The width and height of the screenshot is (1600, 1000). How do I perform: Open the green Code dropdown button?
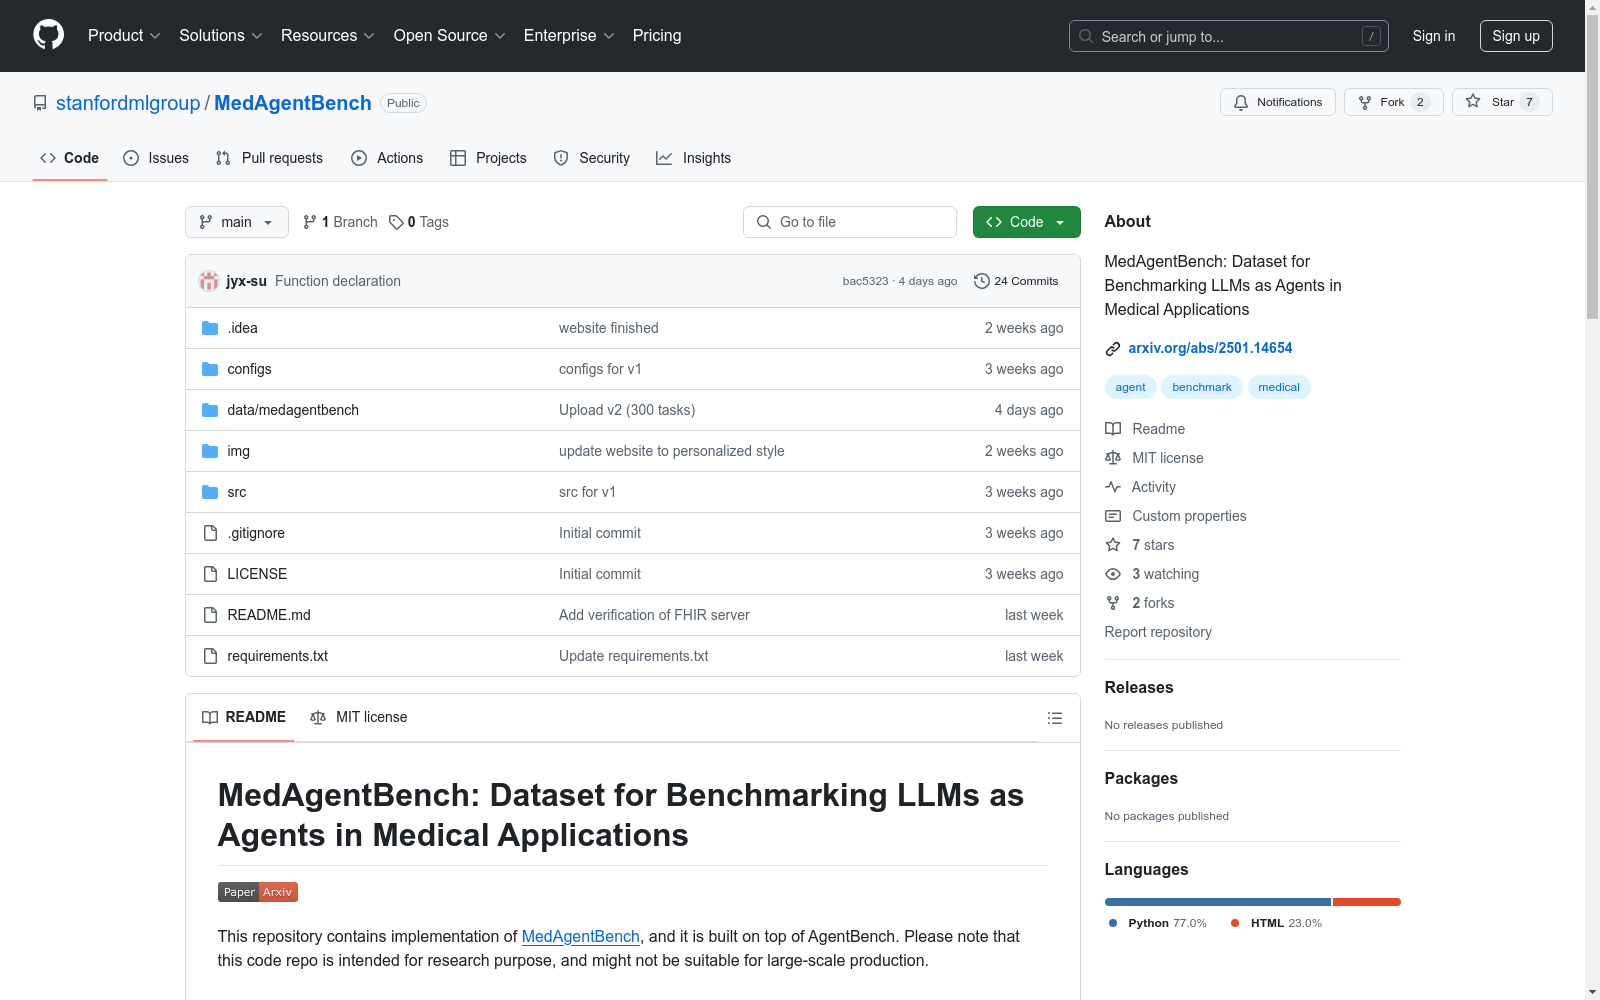(x=1026, y=222)
